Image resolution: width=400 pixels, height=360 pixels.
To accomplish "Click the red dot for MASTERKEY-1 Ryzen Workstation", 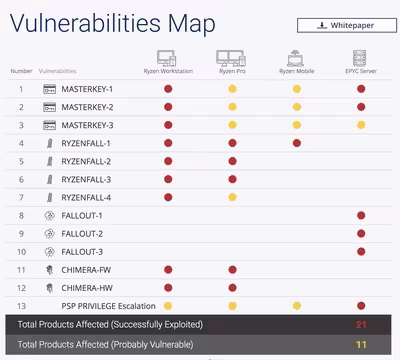I will (x=168, y=89).
